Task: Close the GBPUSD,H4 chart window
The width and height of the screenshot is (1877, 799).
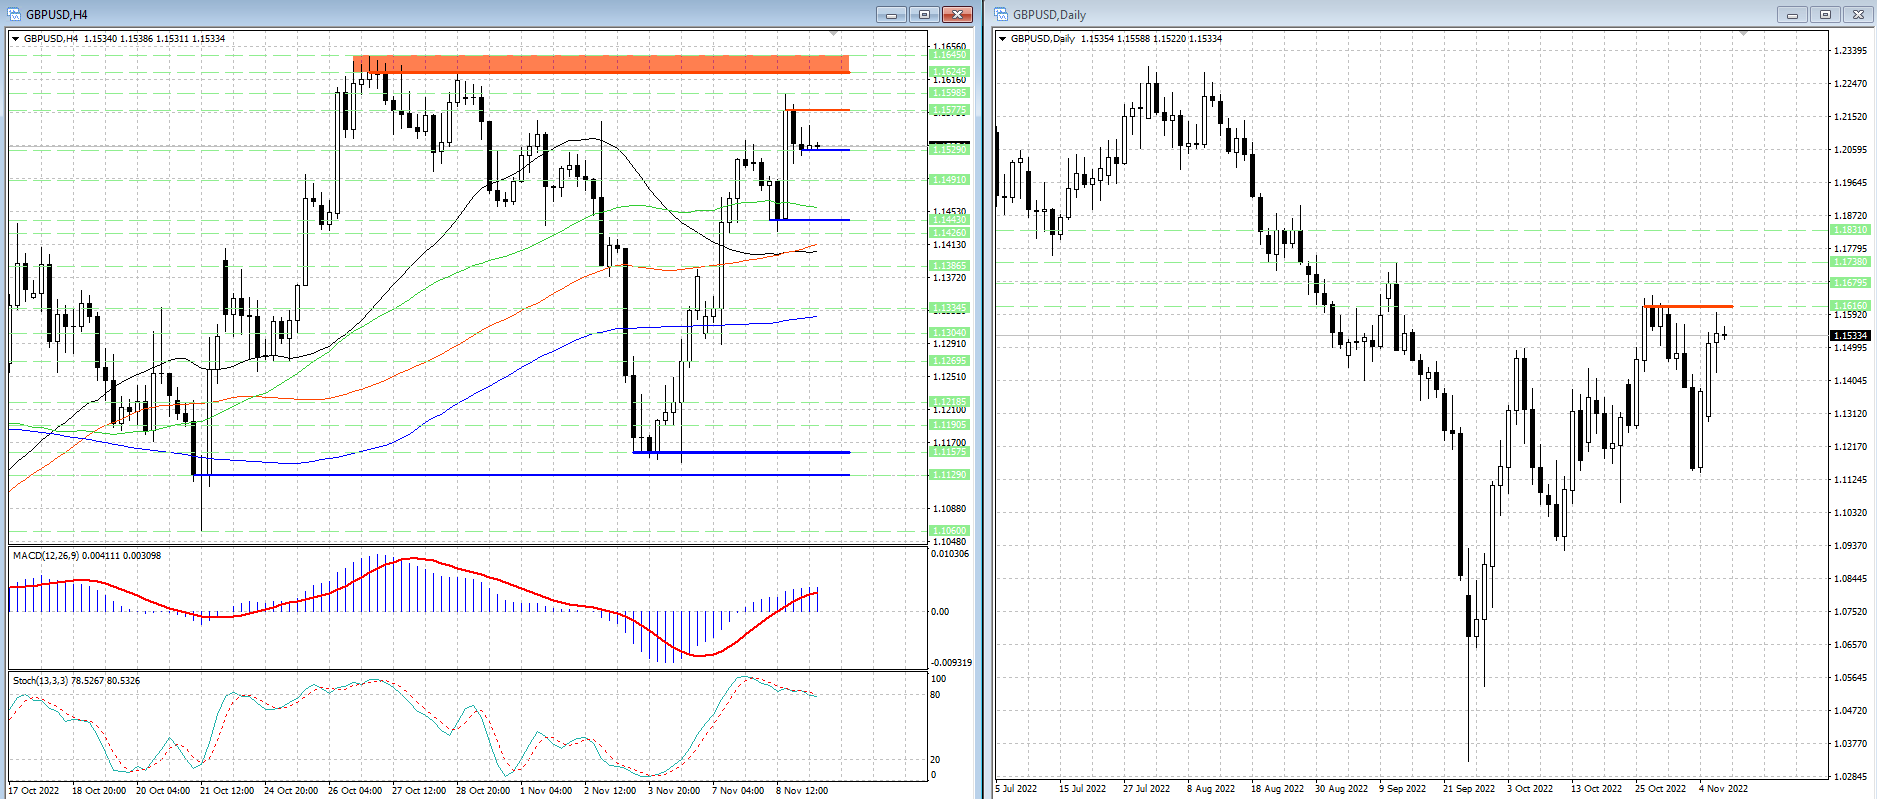Action: coord(957,14)
